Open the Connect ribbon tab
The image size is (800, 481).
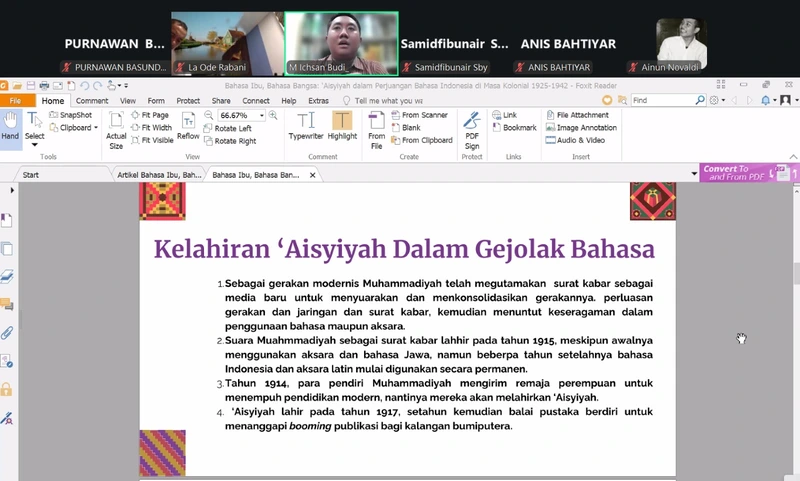(256, 100)
